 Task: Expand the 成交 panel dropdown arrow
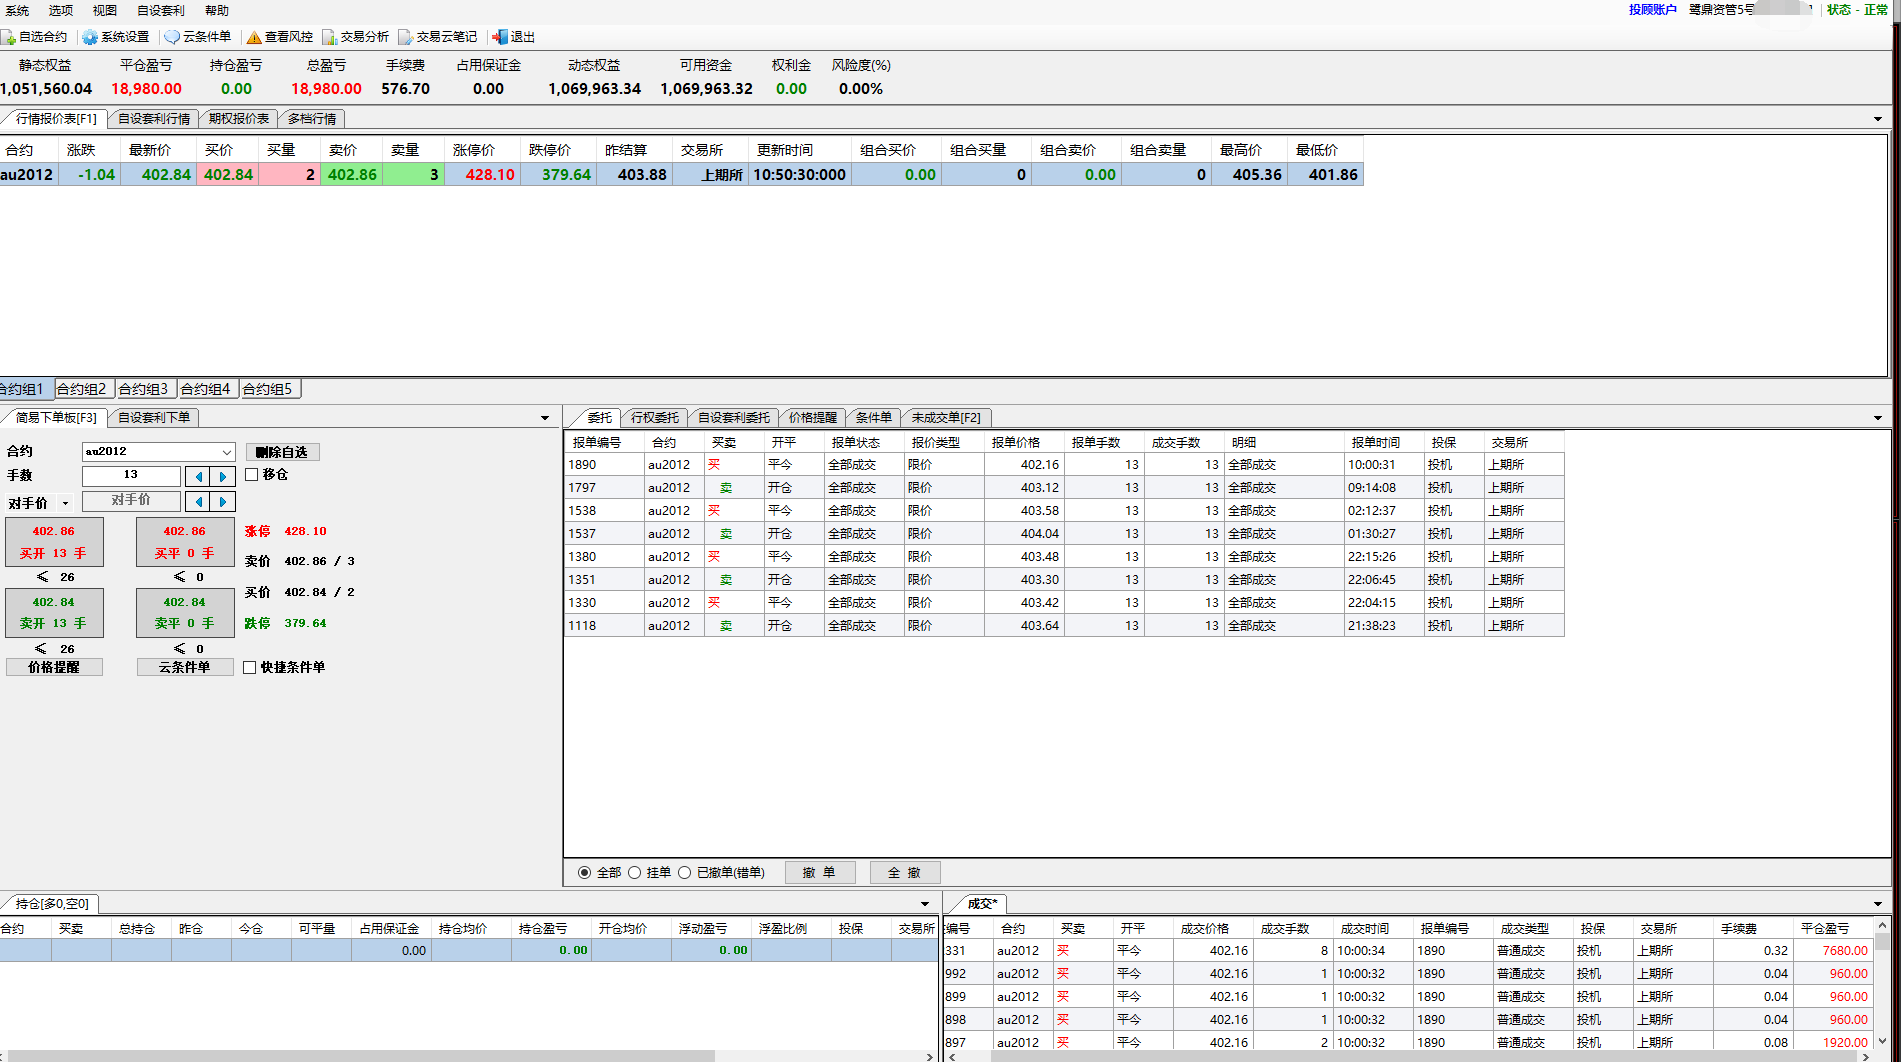tap(1877, 904)
